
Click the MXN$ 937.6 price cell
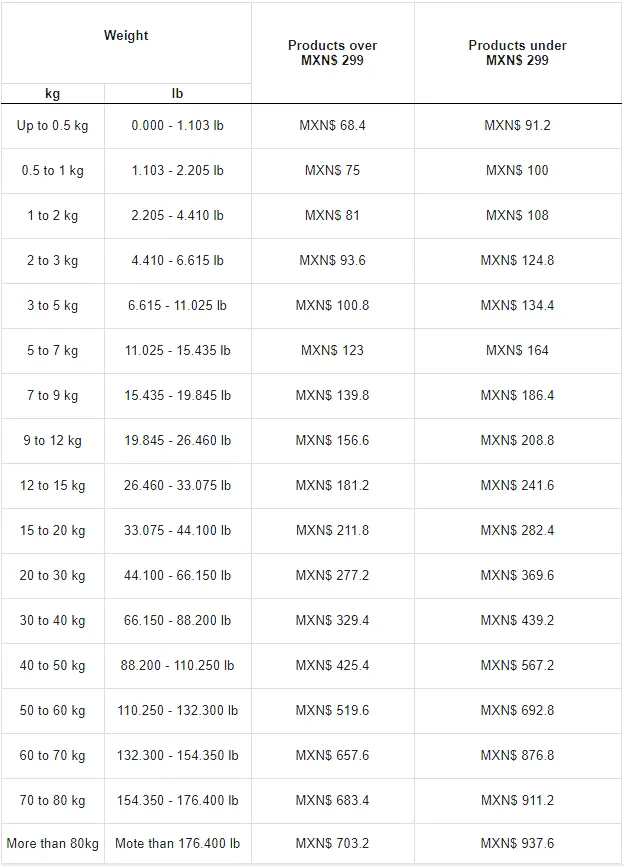click(x=517, y=843)
